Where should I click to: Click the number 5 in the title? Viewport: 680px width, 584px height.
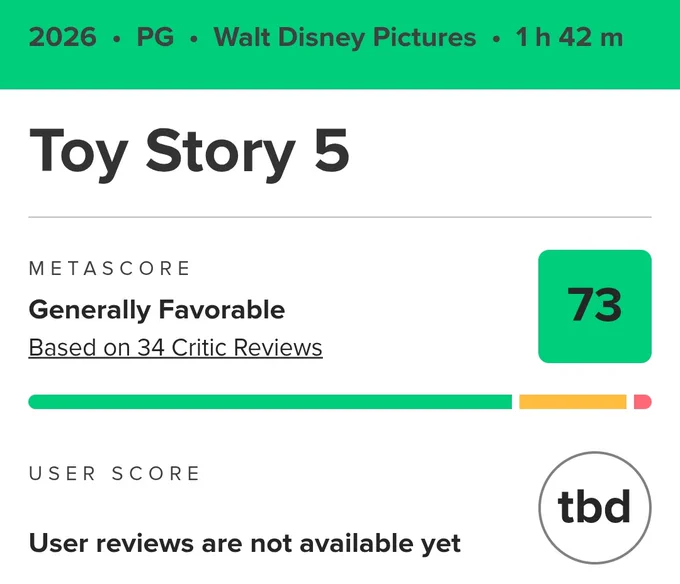(x=332, y=151)
